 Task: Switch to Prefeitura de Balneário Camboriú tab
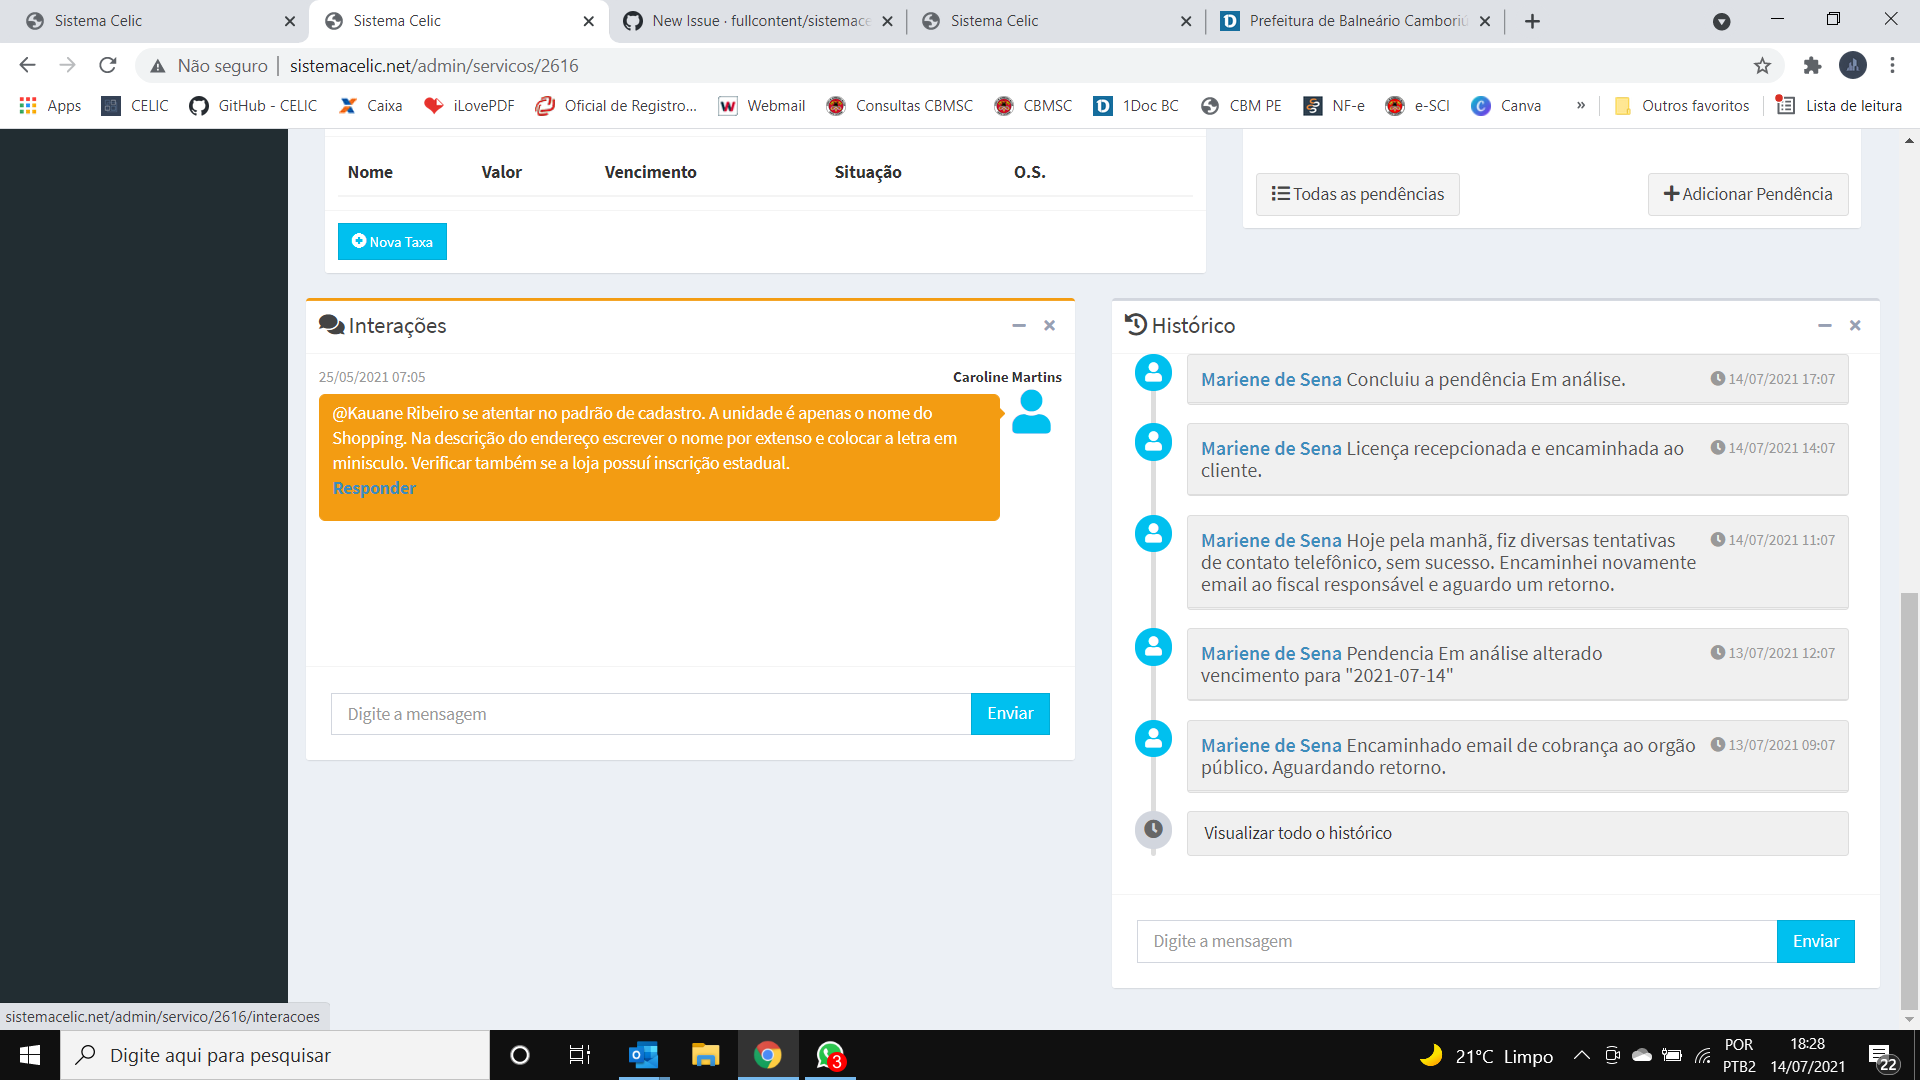(x=1355, y=21)
